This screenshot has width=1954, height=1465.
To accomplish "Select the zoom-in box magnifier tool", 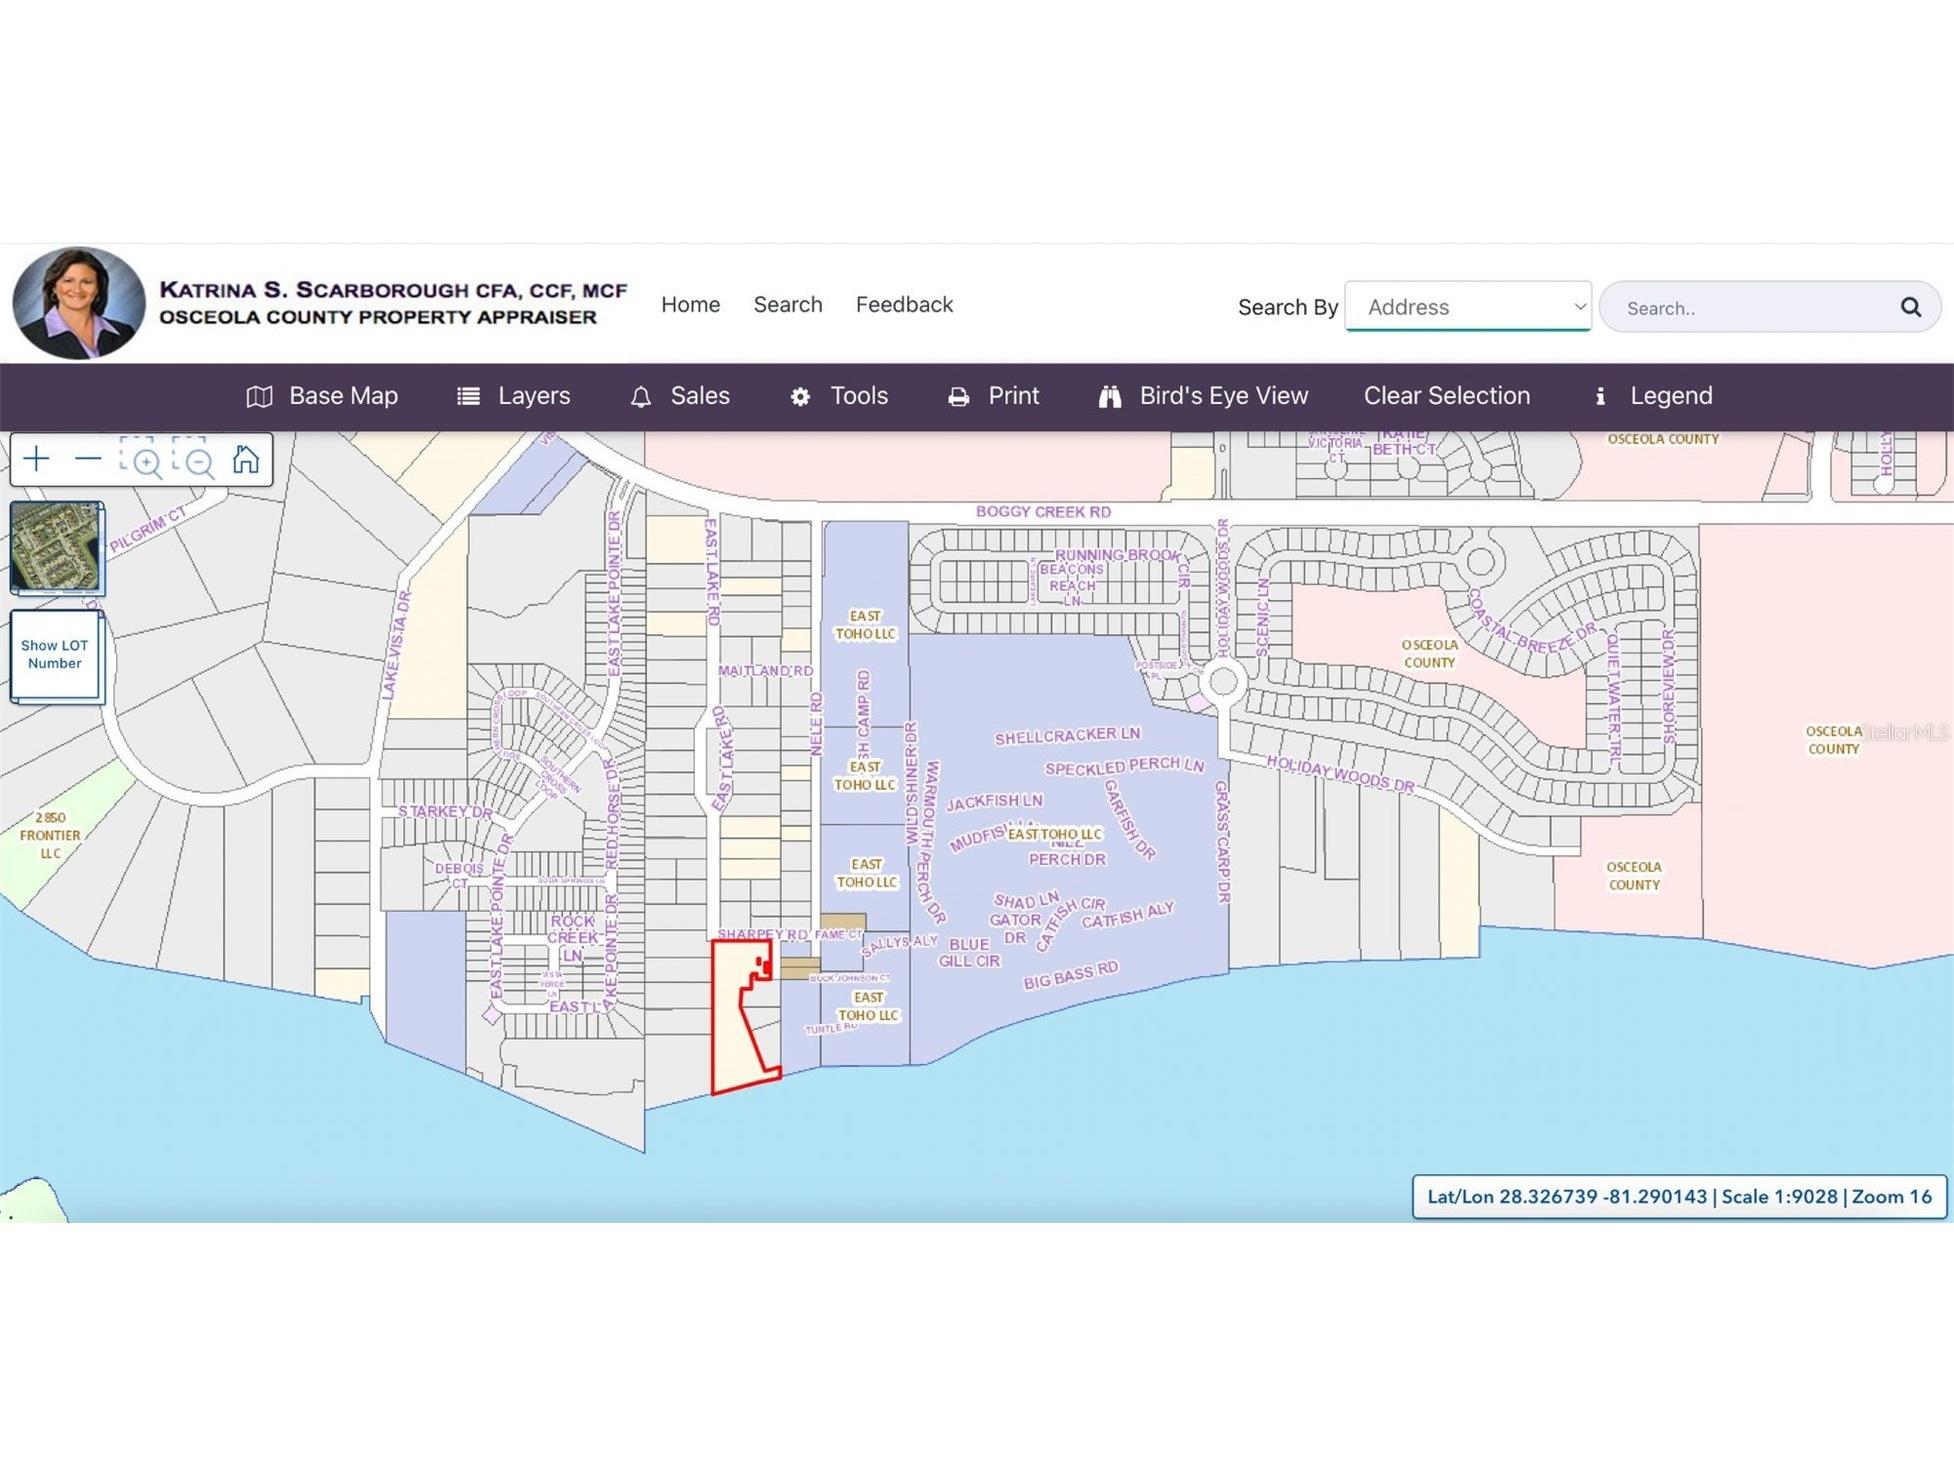I will point(141,459).
